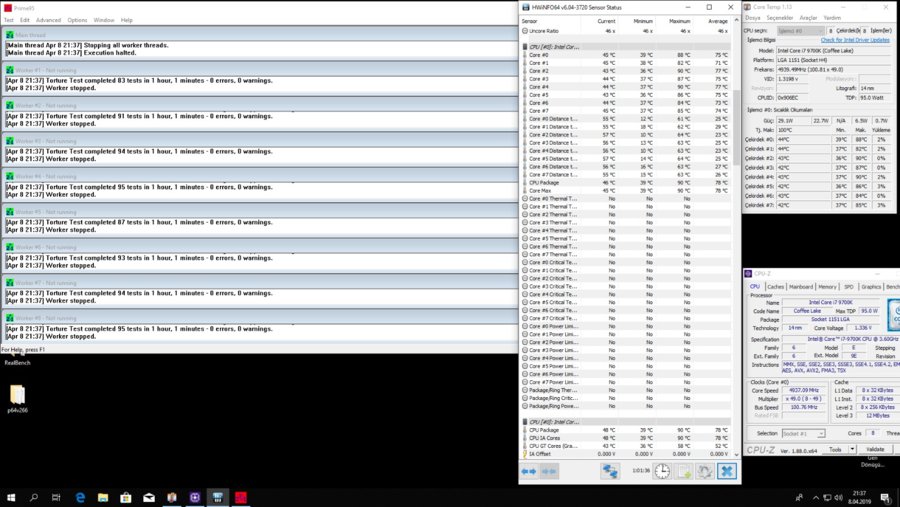Switch to CPU-Z Graphics tab
This screenshot has height=507, width=900.
point(871,287)
